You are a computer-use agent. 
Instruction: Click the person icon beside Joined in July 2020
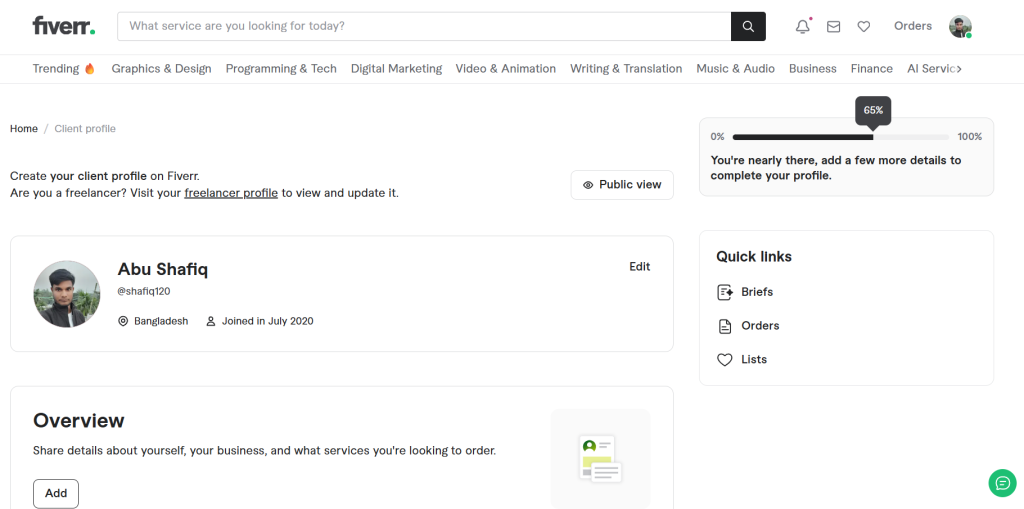pos(210,321)
